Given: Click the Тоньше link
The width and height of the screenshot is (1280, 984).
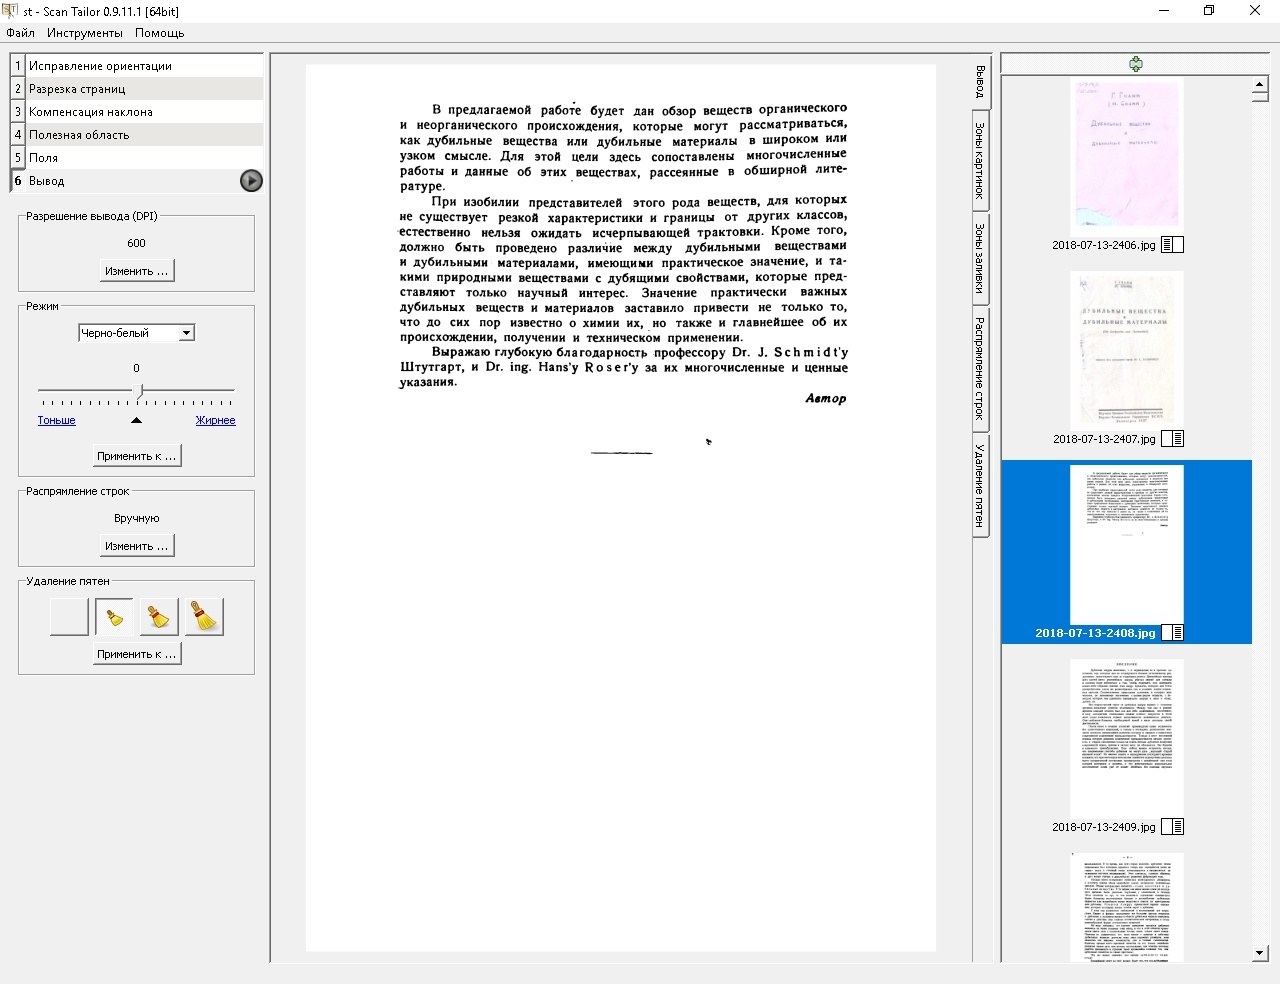Looking at the screenshot, I should click(57, 421).
